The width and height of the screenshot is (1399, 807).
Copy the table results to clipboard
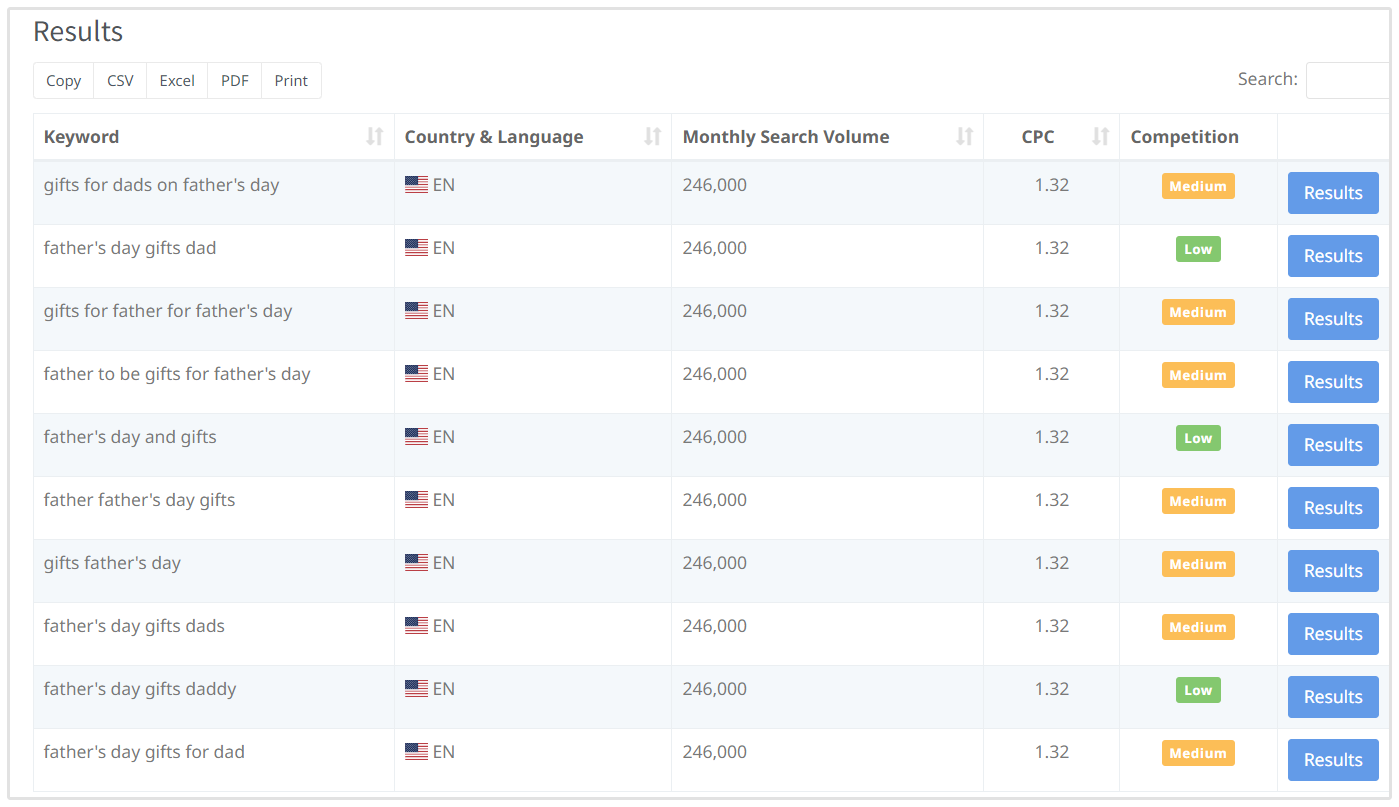63,81
